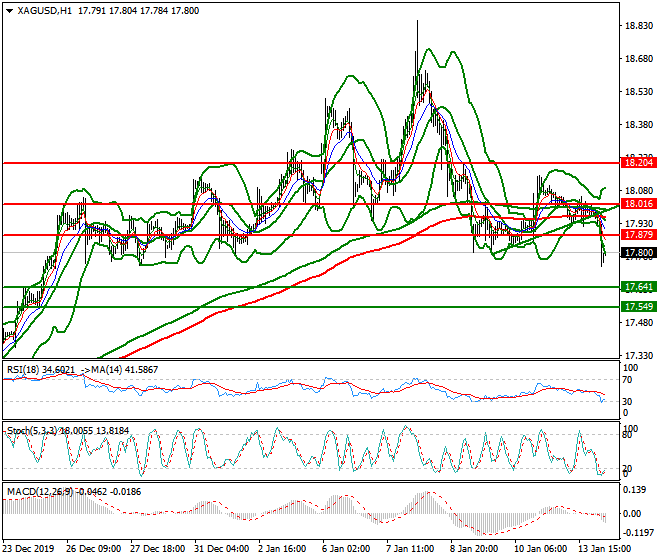Click the red 18.204 price level tag
660x560 pixels.
[x=638, y=162]
